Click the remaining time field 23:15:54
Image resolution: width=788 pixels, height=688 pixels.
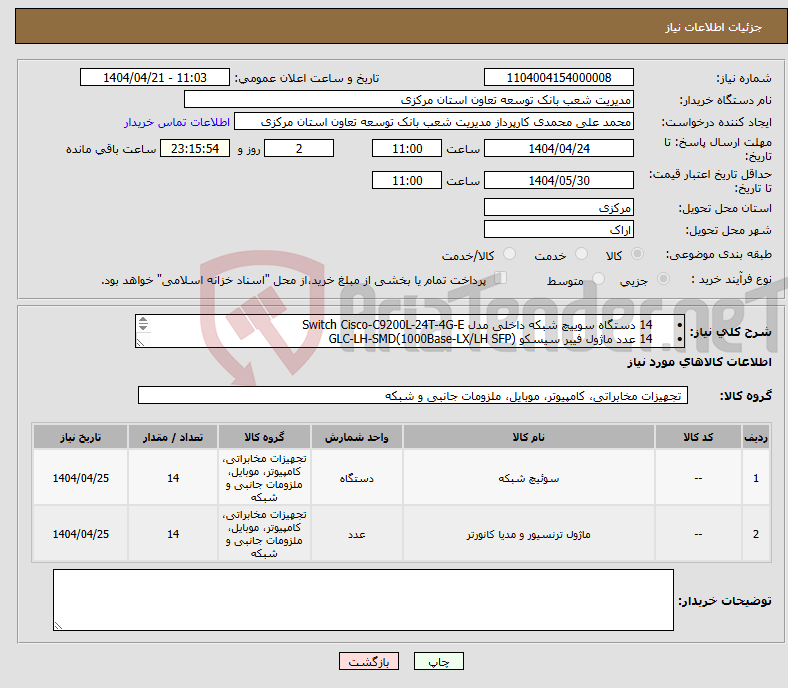195,148
